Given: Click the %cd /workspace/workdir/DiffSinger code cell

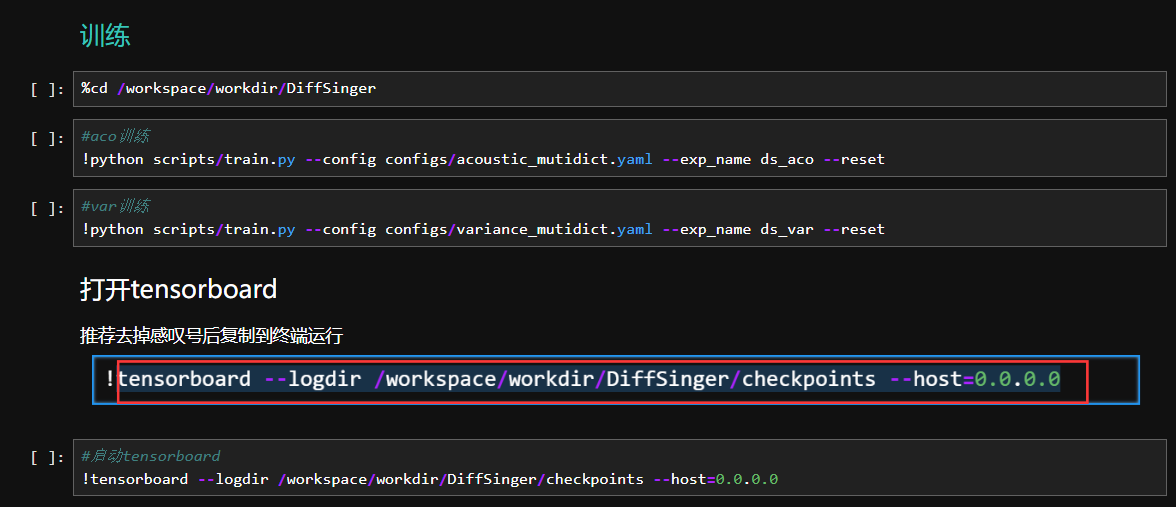Looking at the screenshot, I should click(620, 88).
